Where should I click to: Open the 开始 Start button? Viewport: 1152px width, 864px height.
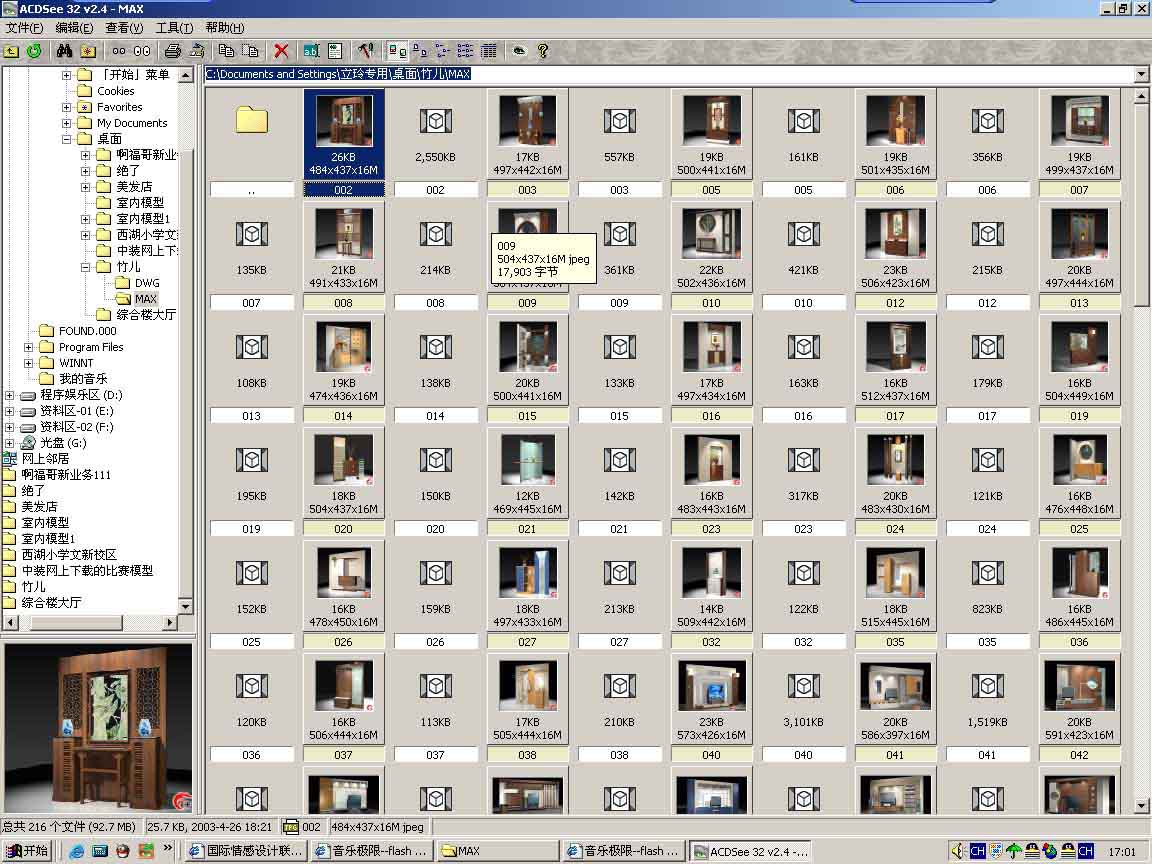pyautogui.click(x=27, y=851)
